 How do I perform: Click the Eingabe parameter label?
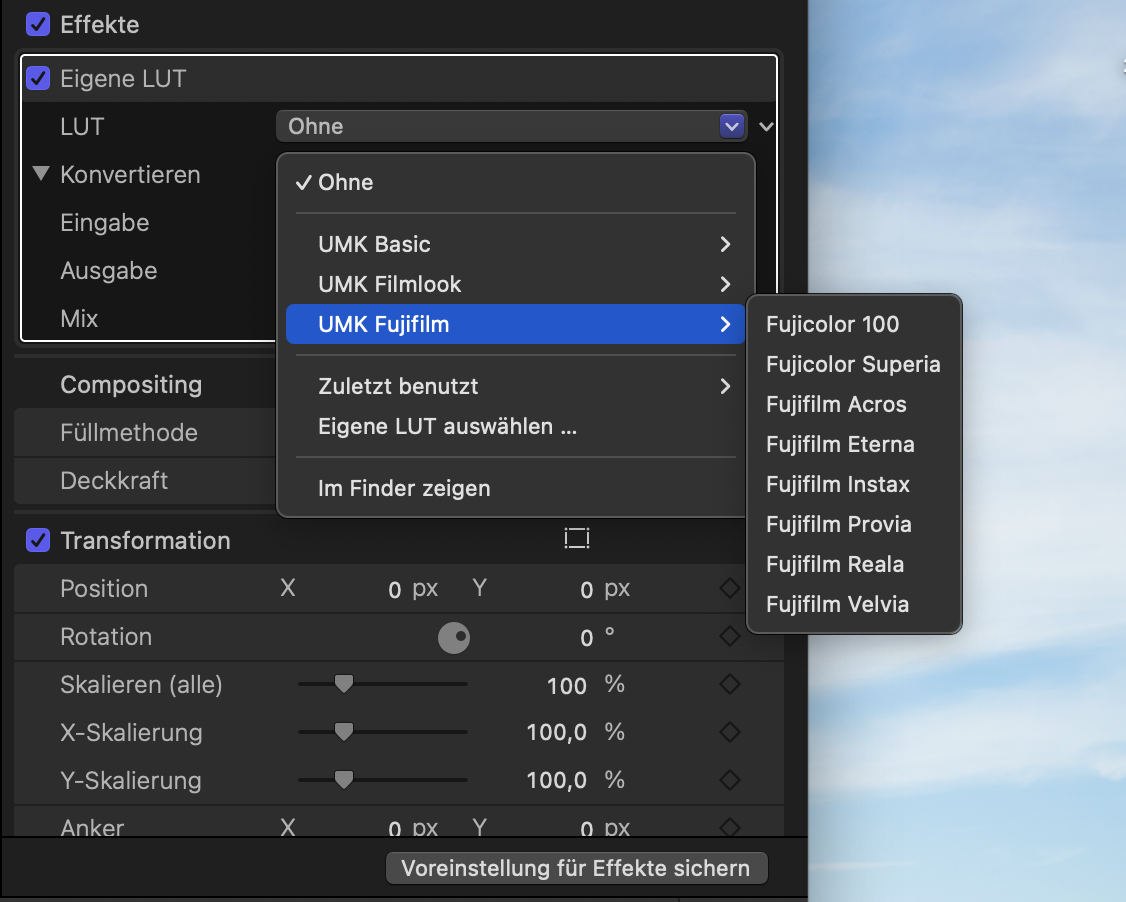105,223
